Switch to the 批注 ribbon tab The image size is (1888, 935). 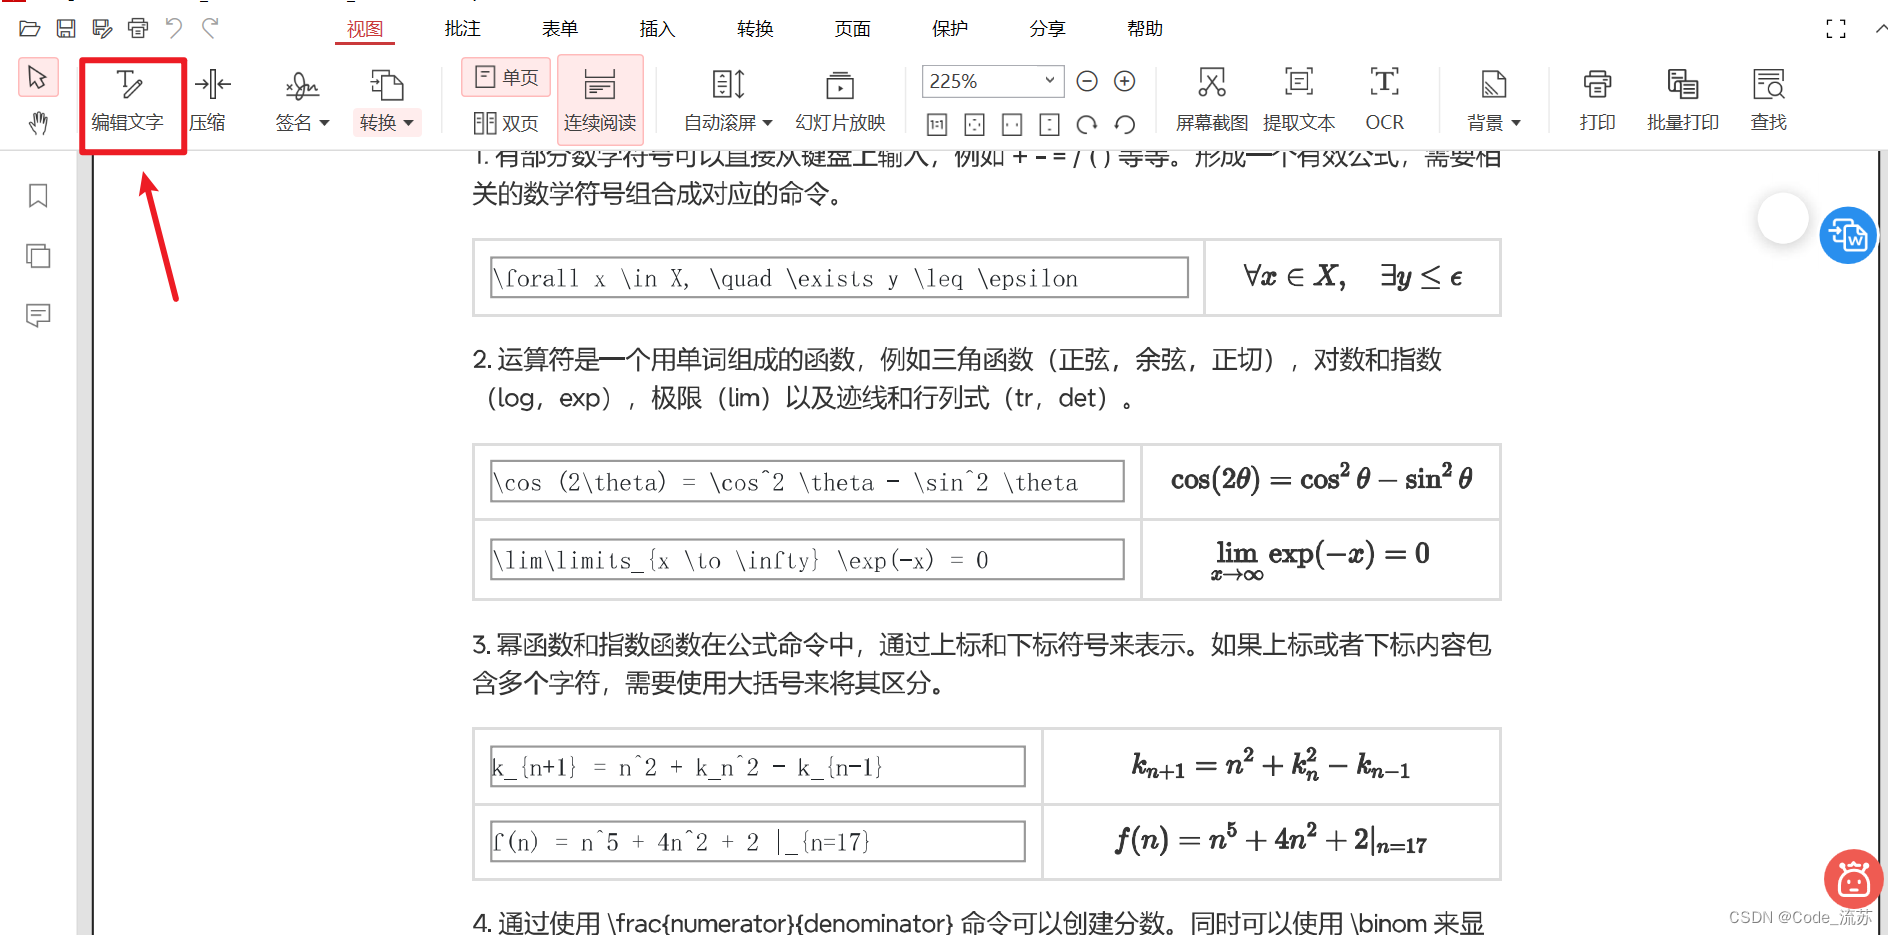pyautogui.click(x=461, y=29)
